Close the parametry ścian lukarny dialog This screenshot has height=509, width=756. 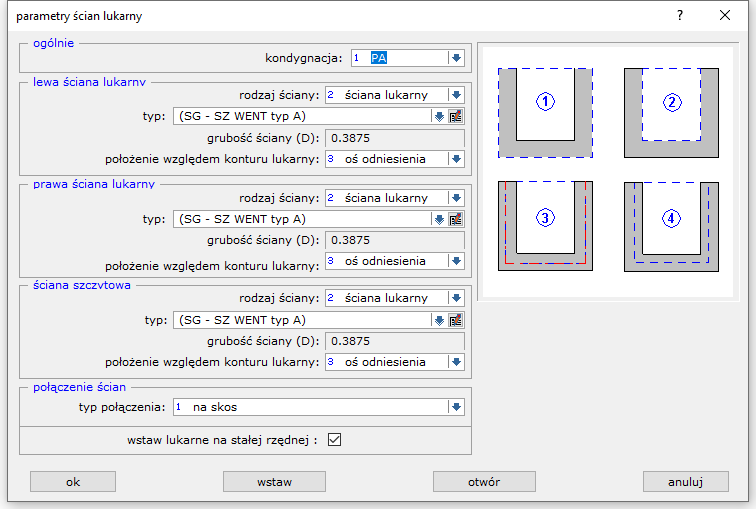click(725, 15)
